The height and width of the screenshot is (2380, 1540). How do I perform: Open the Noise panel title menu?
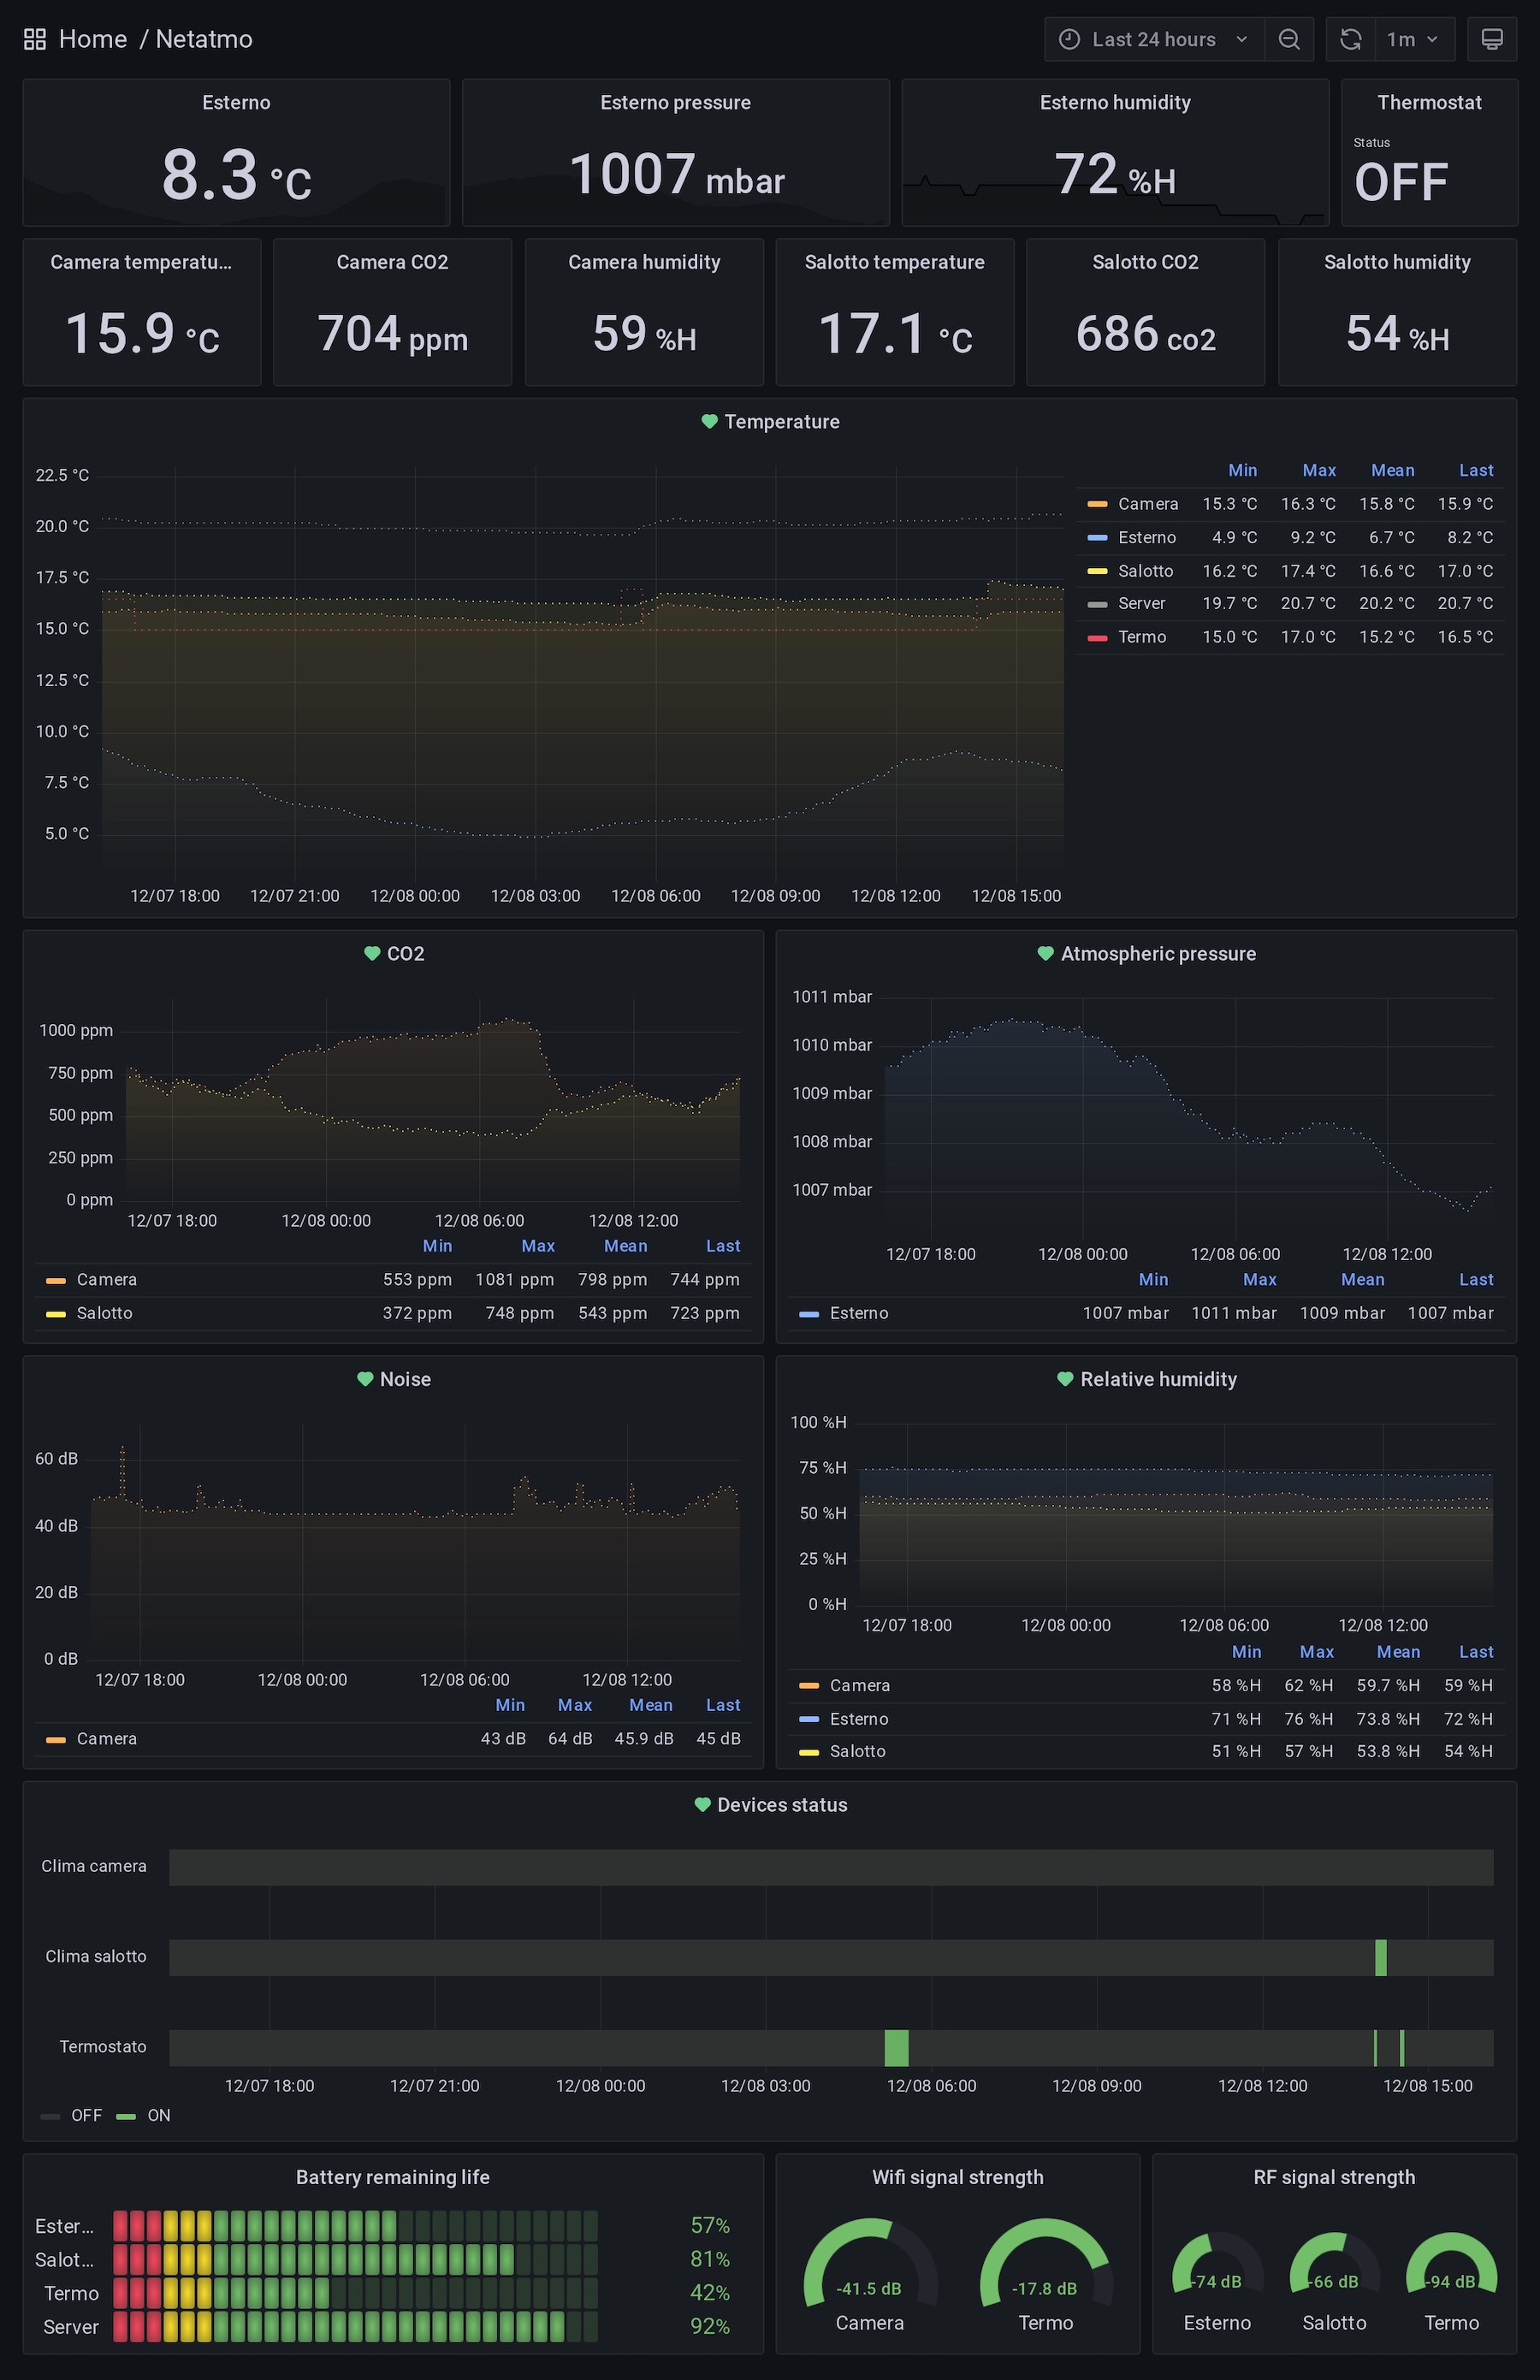coord(405,1379)
